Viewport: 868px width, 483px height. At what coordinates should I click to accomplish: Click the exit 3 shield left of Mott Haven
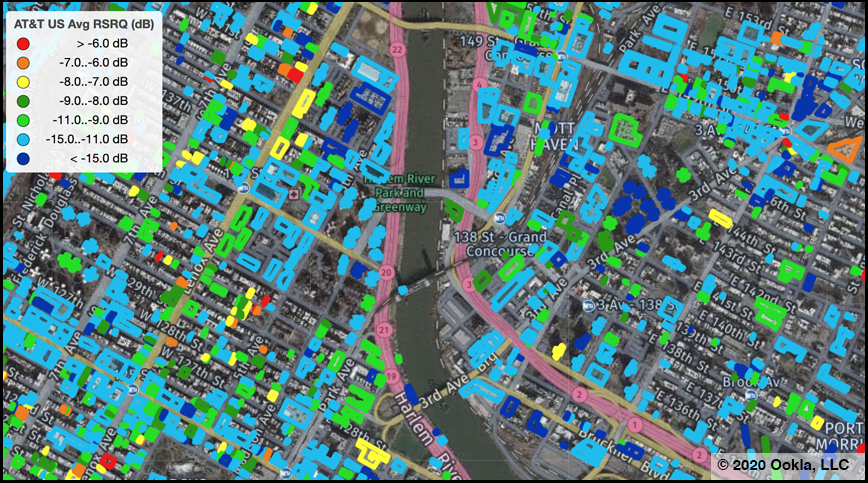(475, 142)
